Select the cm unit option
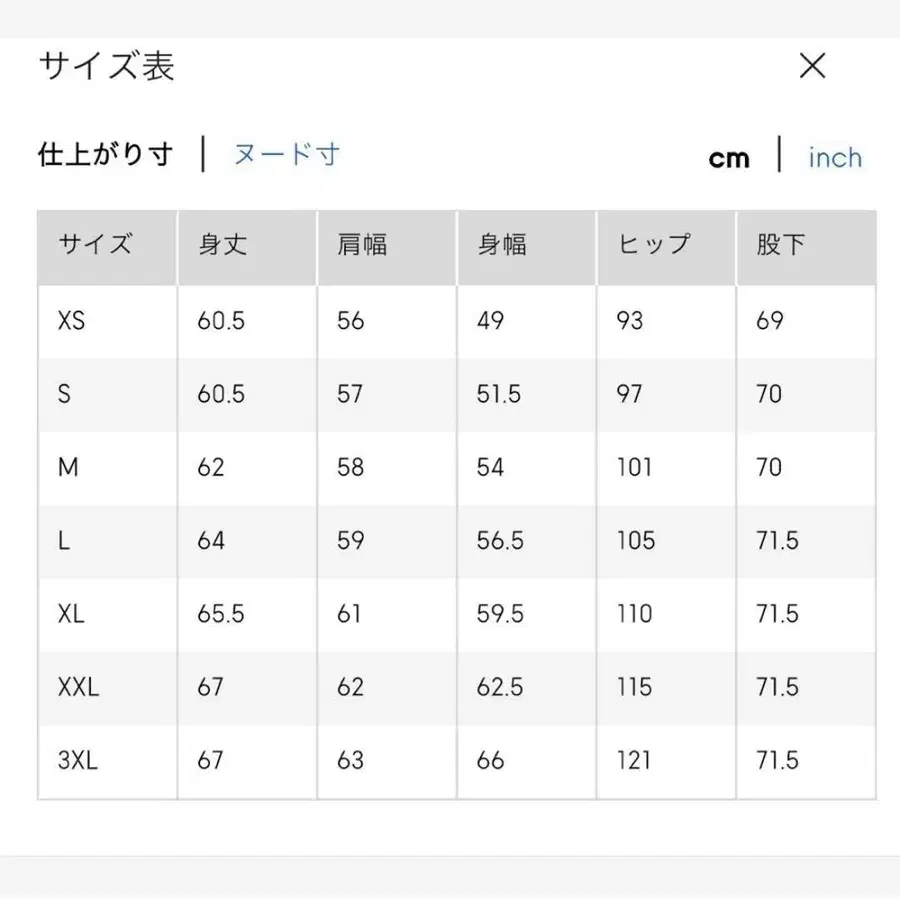The height and width of the screenshot is (900, 900). [729, 157]
